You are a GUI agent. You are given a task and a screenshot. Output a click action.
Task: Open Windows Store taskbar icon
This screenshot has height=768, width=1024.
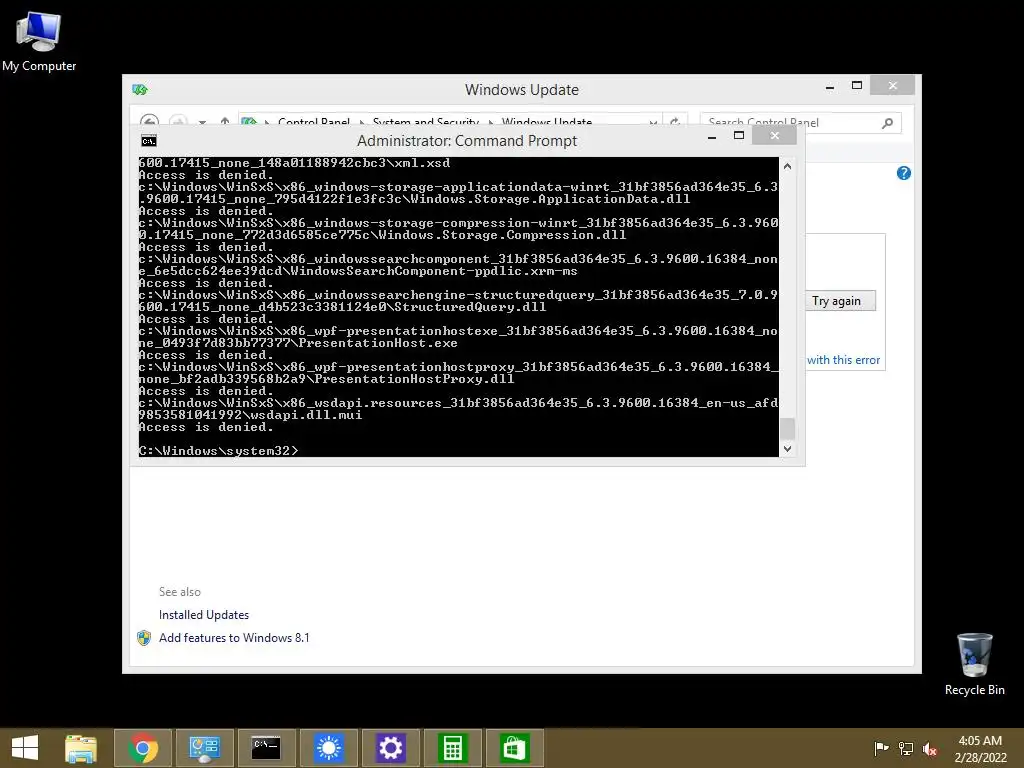click(515, 748)
